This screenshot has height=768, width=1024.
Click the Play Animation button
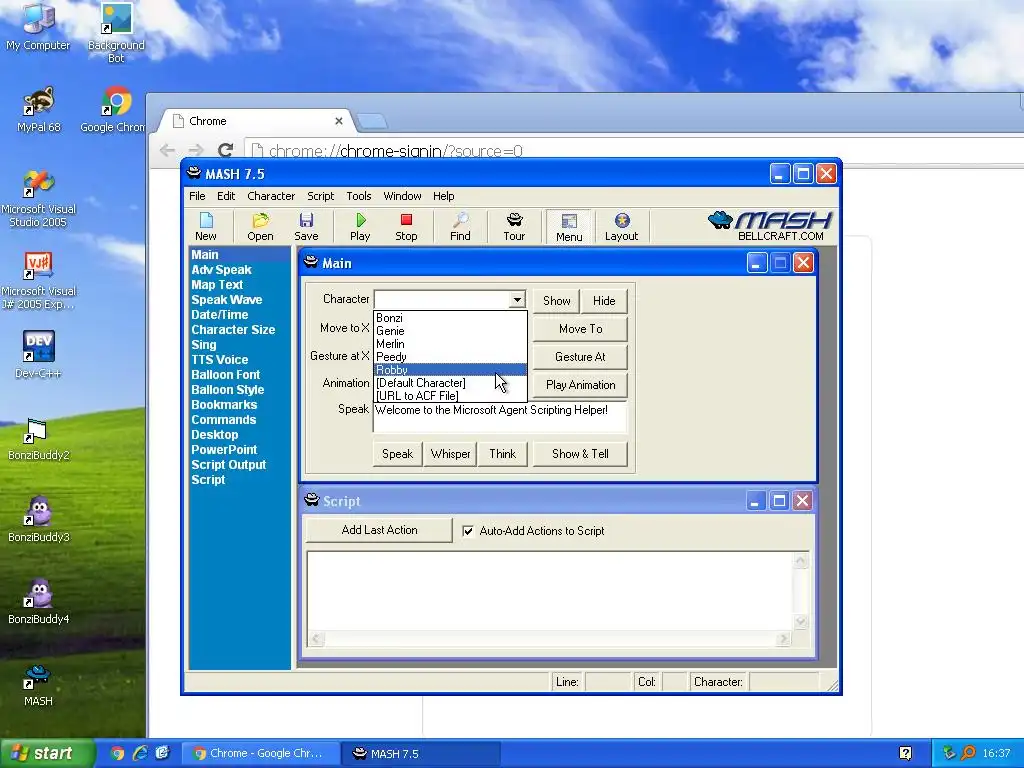(x=581, y=385)
